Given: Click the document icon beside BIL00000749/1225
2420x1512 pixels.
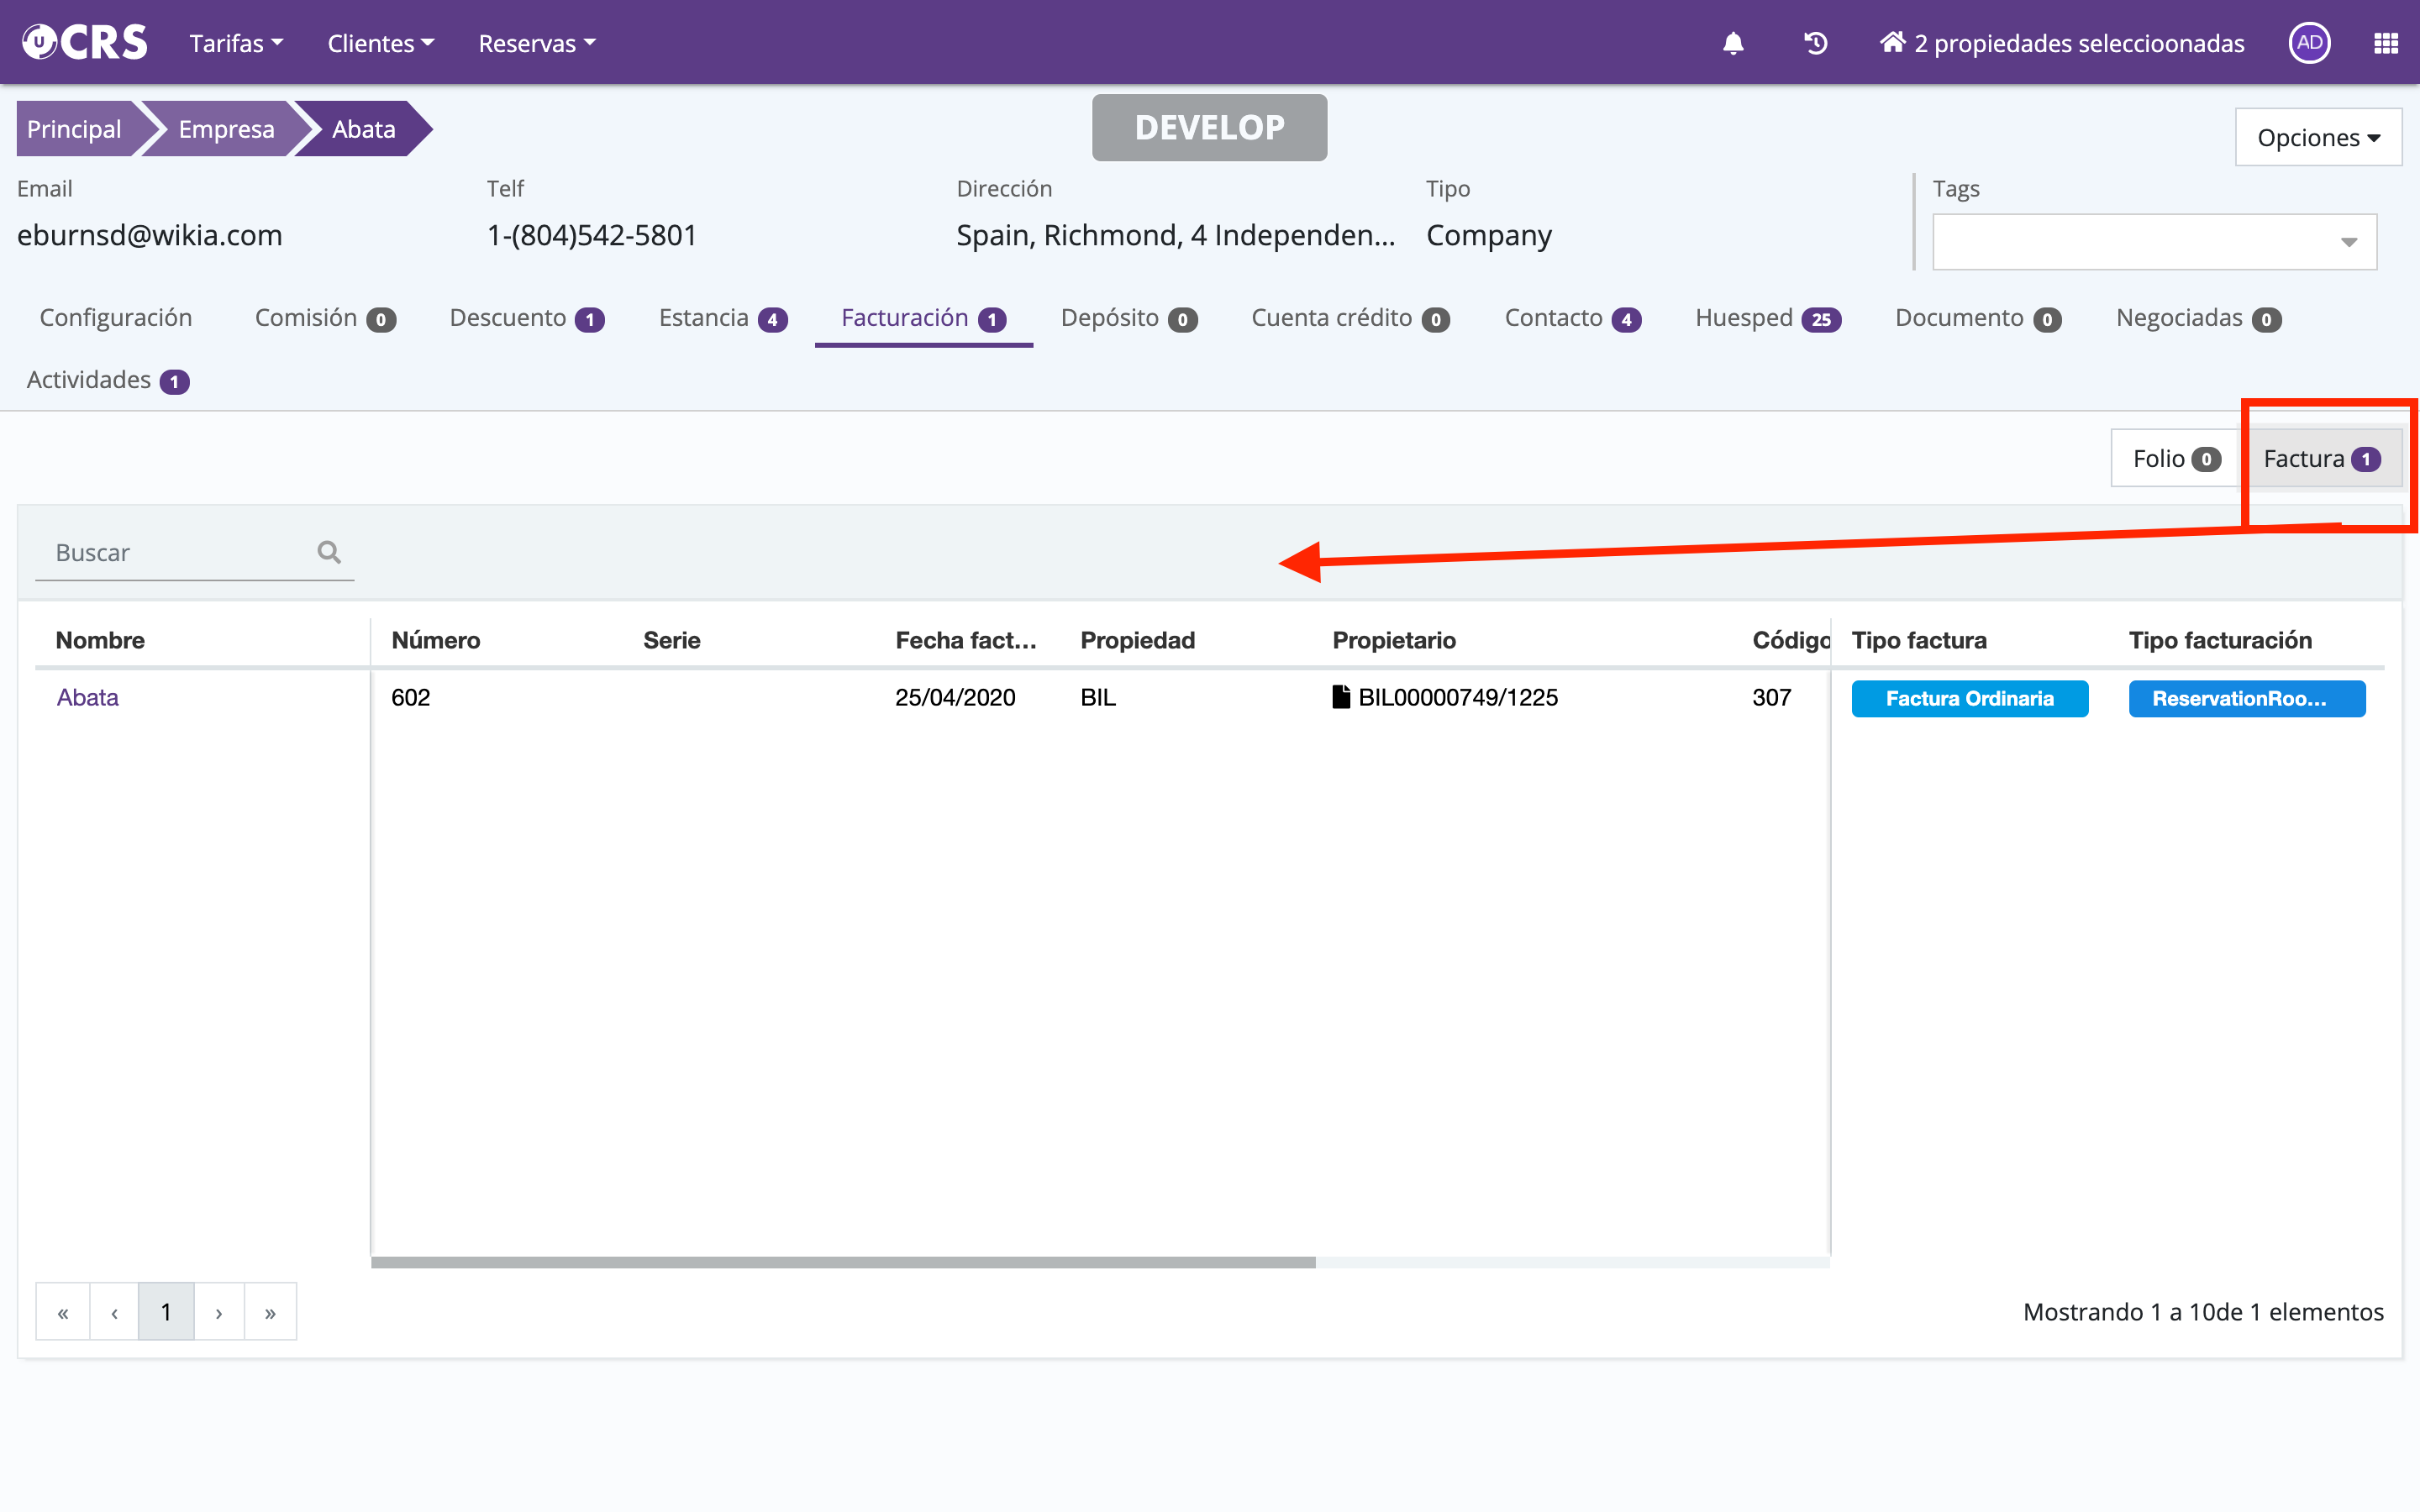Looking at the screenshot, I should coord(1341,697).
